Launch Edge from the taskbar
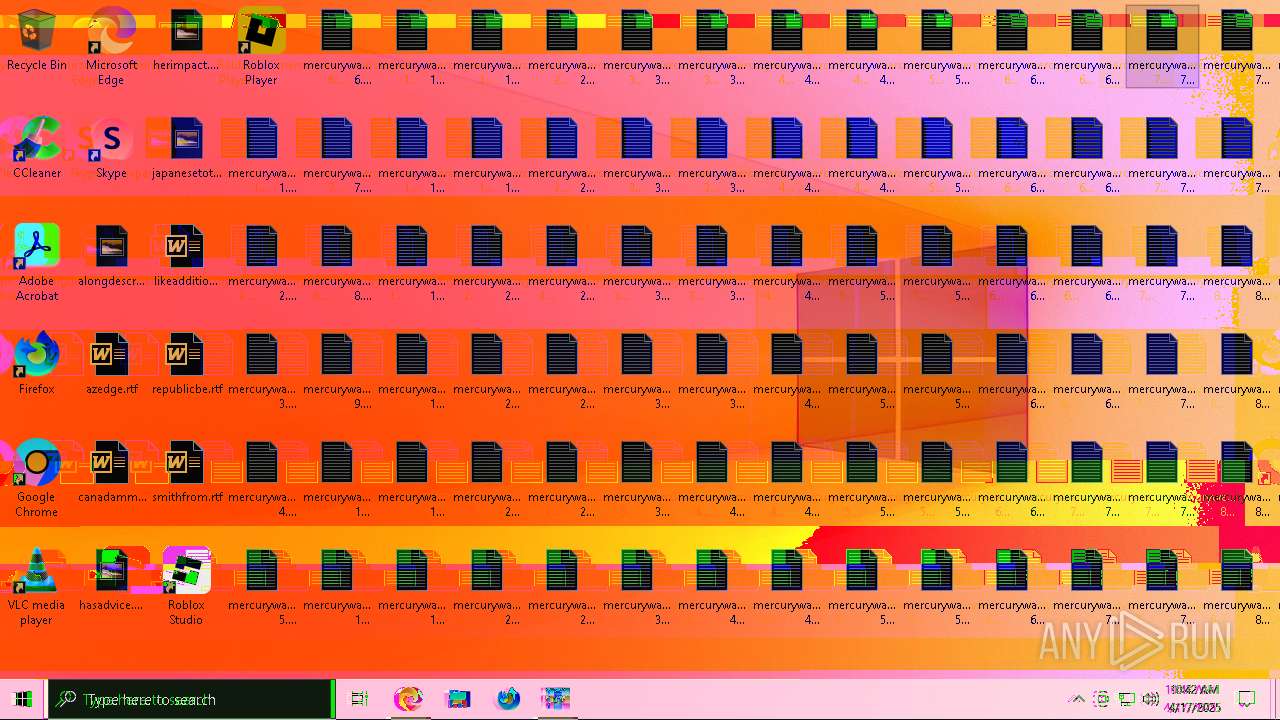The image size is (1280, 720). 408,699
